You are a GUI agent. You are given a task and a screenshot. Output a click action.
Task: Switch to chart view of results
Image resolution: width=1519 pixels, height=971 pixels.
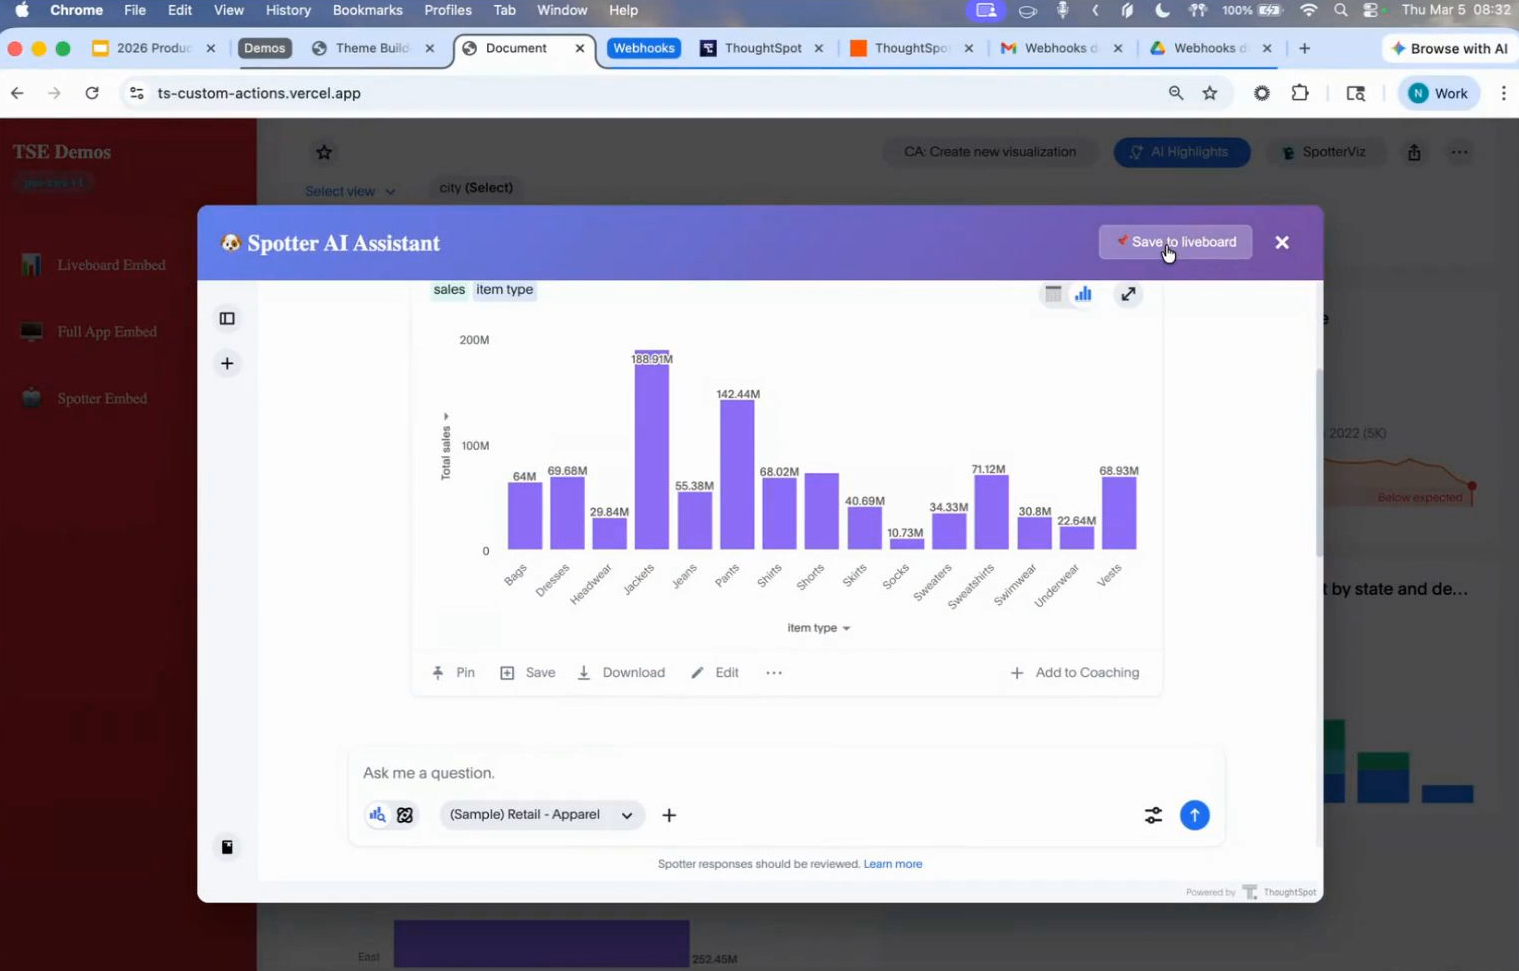coord(1083,294)
